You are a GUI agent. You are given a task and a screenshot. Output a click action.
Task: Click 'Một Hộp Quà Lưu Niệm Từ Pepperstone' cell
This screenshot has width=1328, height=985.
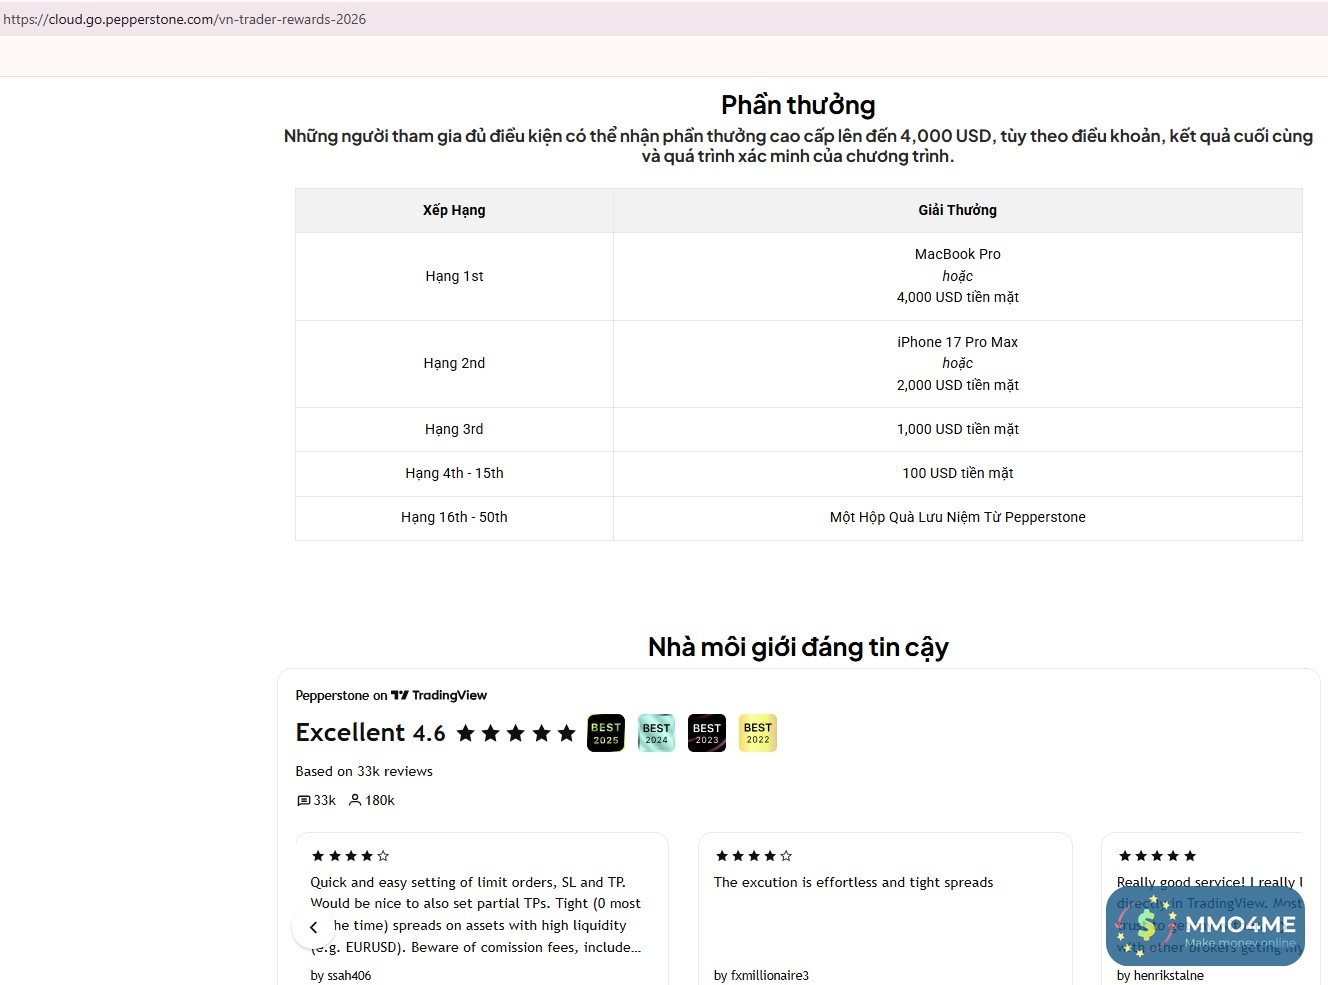coord(958,517)
